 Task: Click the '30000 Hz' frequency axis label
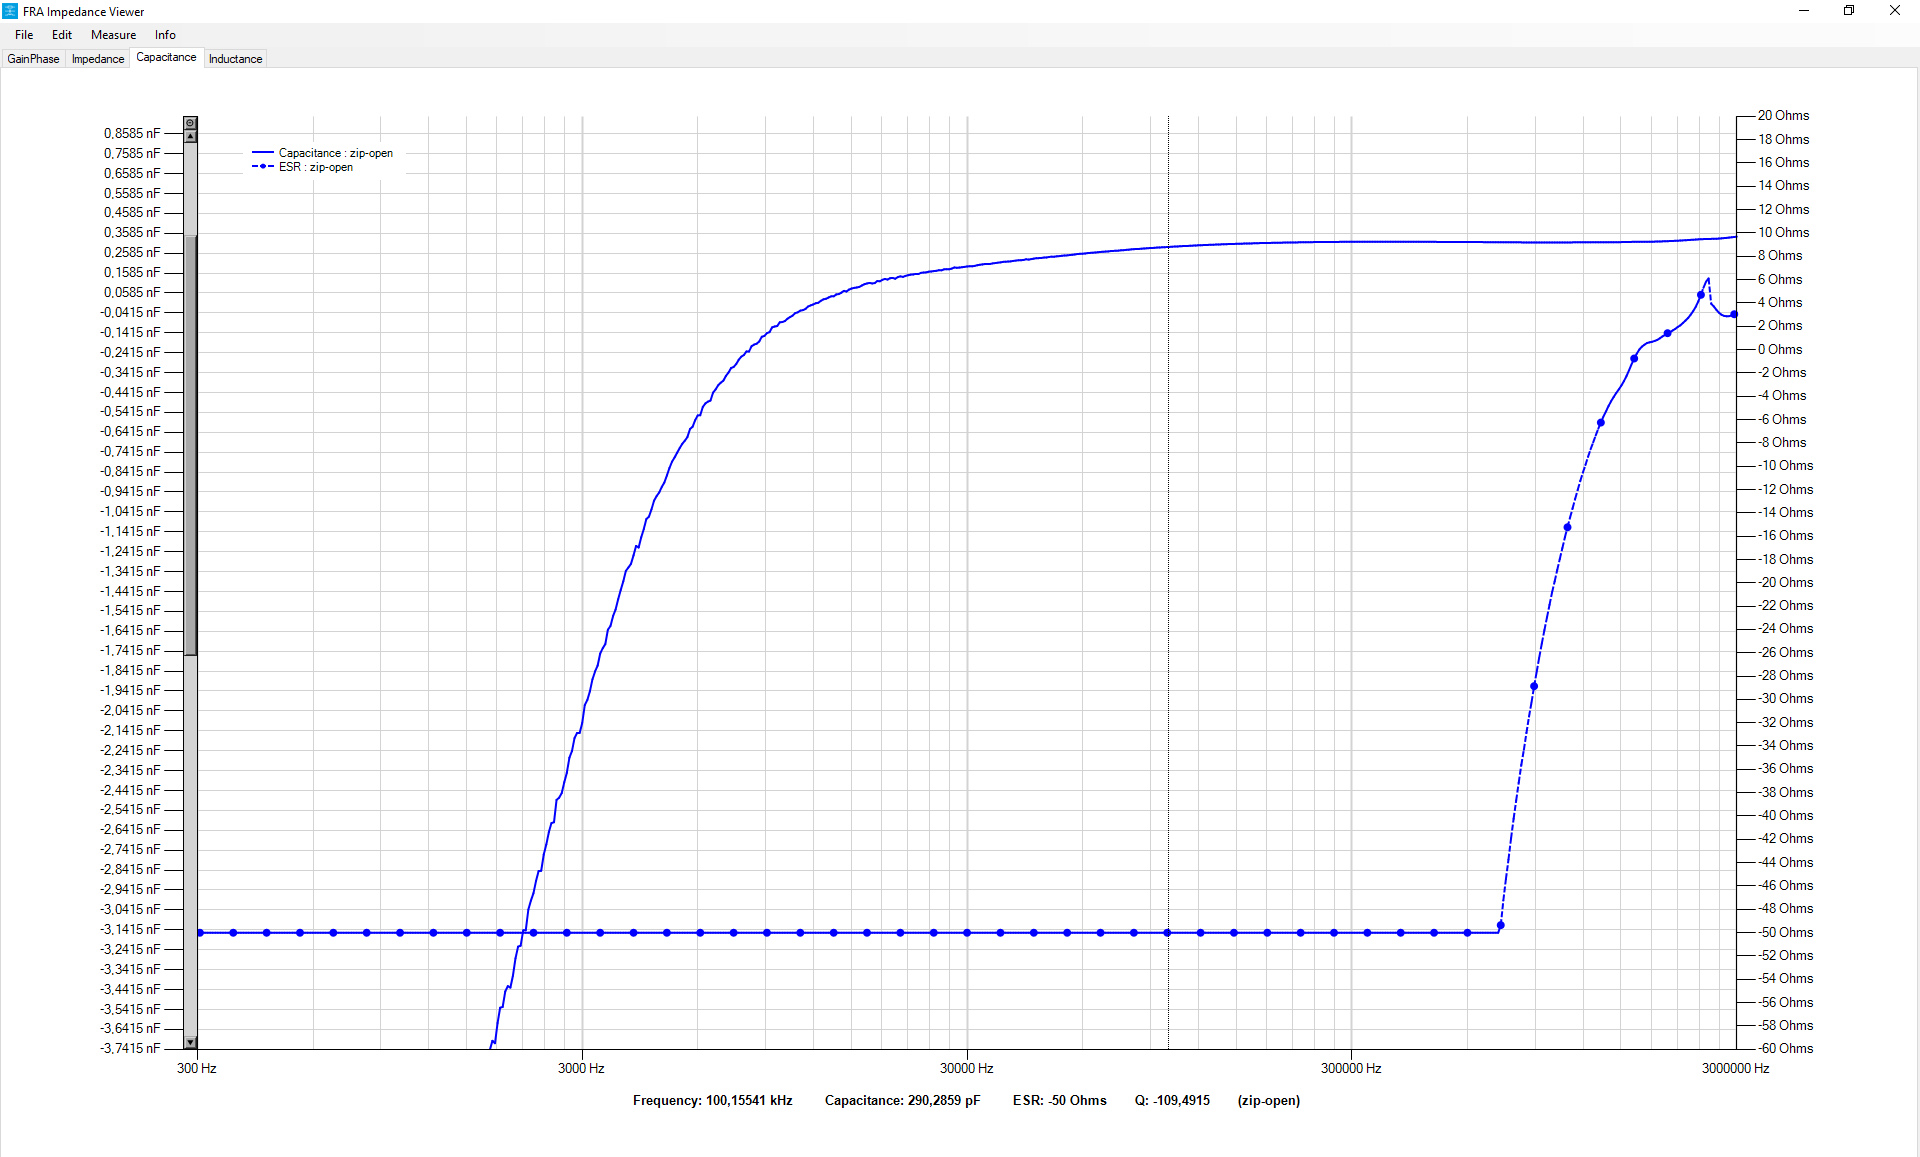(x=966, y=1068)
